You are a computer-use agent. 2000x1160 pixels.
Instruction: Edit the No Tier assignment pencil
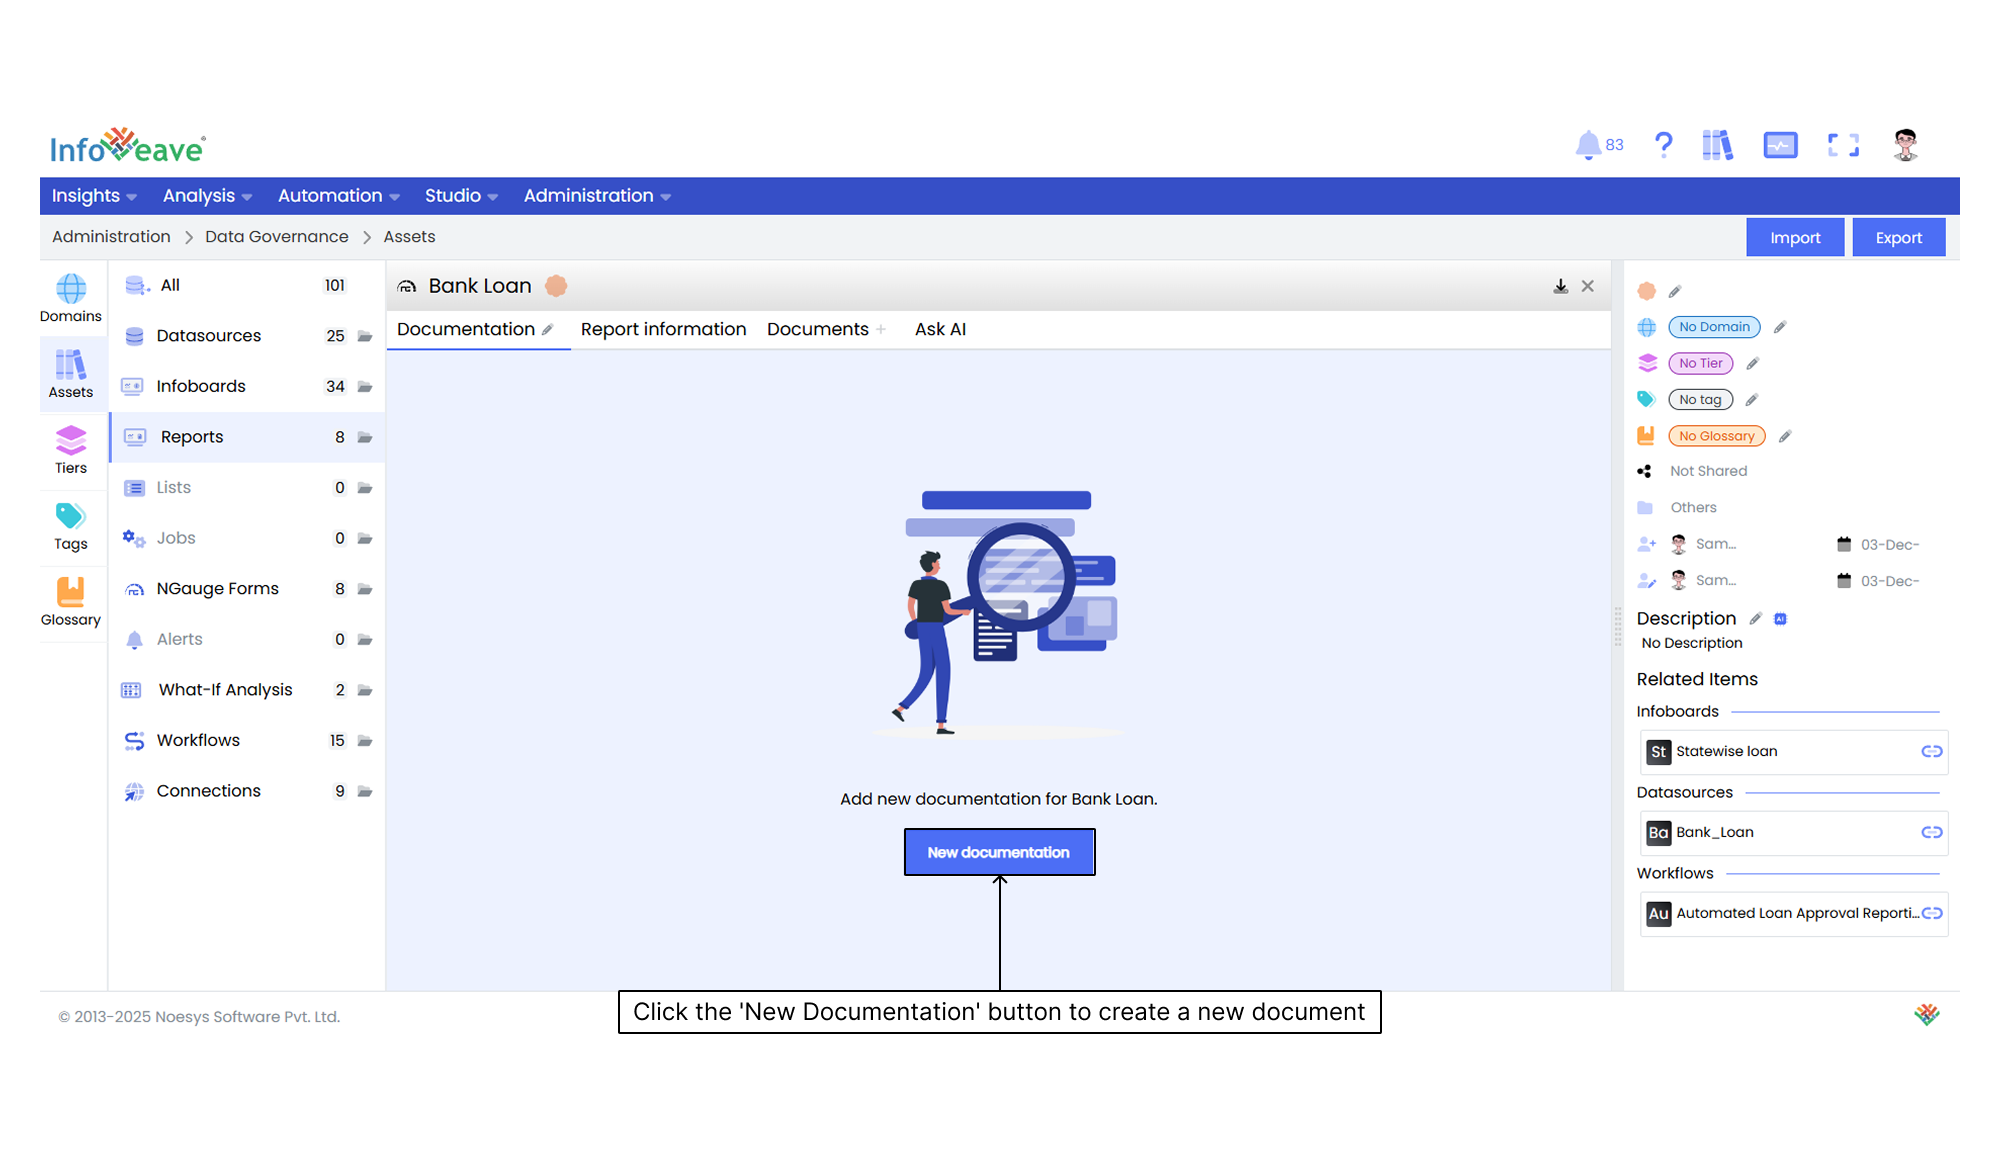[x=1753, y=364]
